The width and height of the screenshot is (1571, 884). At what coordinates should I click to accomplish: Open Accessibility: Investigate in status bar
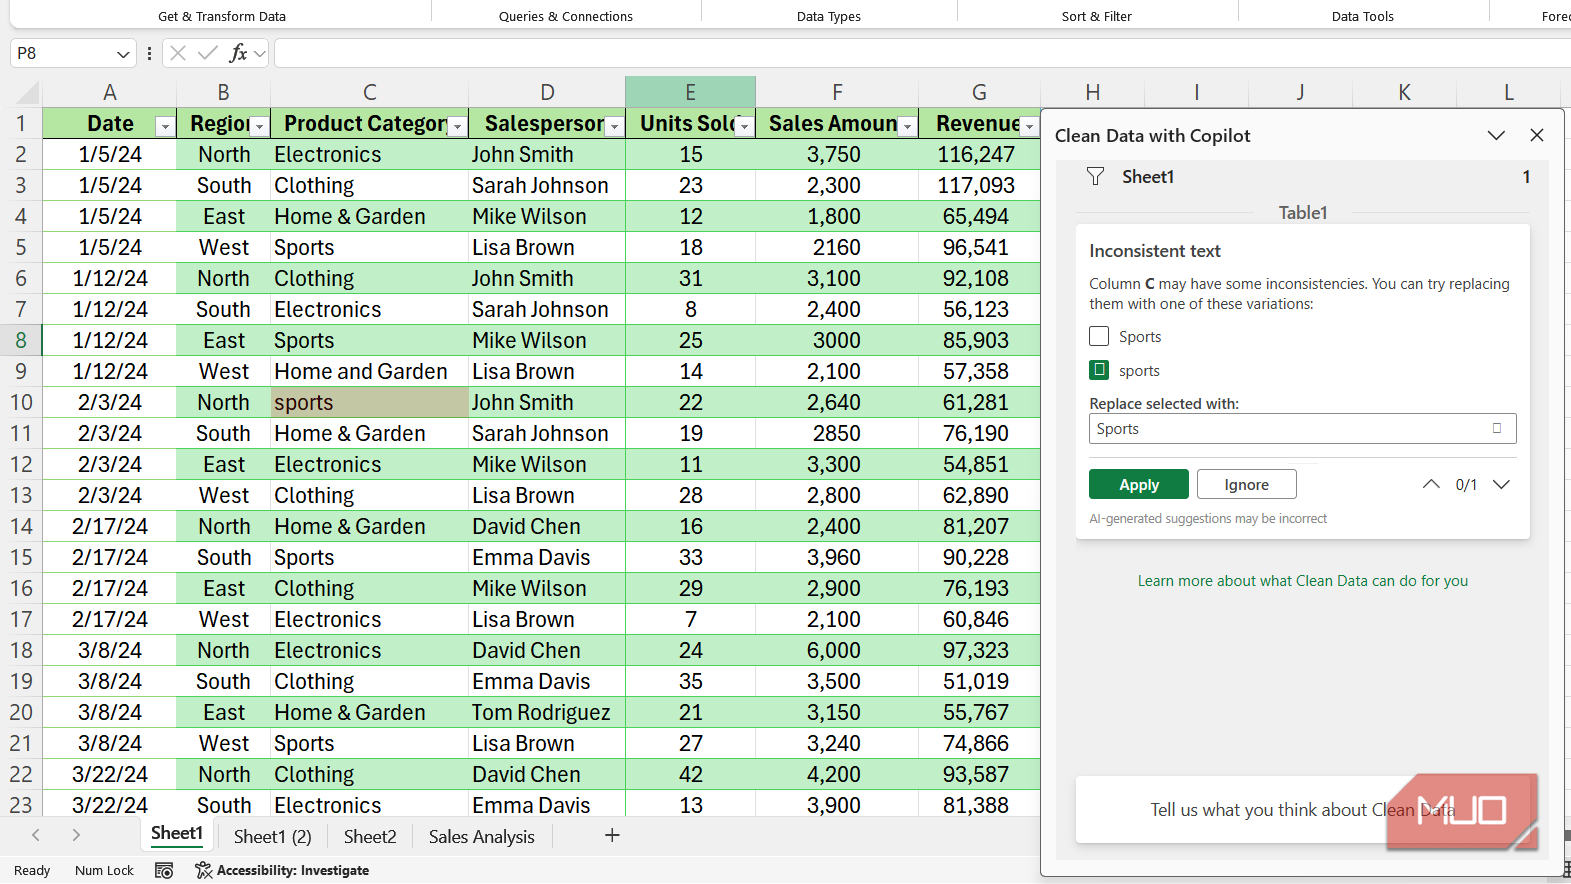[x=282, y=870]
